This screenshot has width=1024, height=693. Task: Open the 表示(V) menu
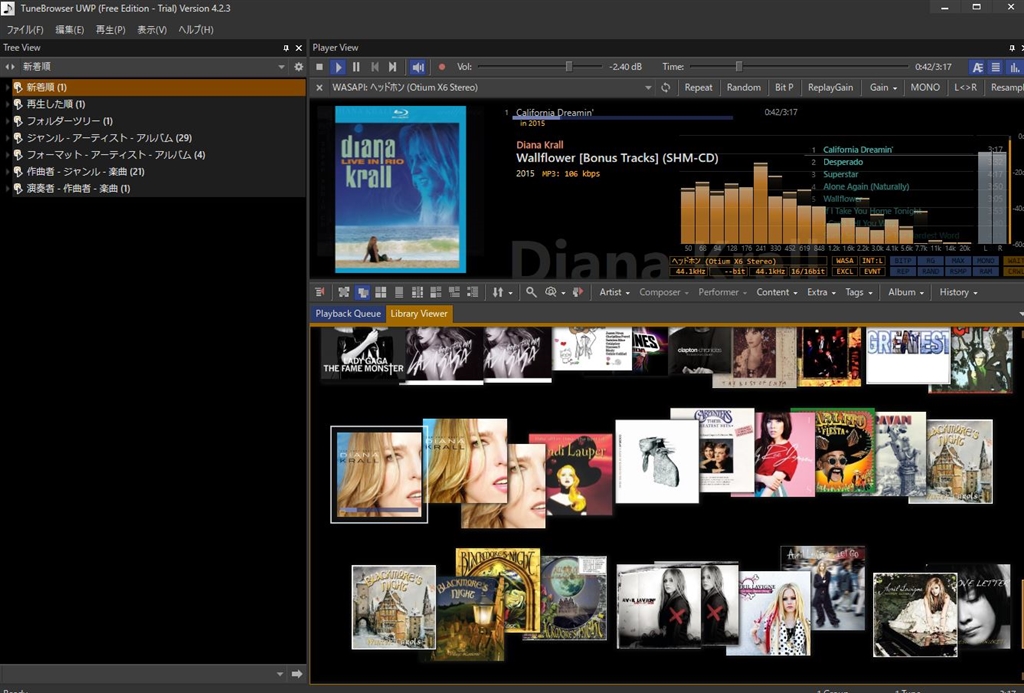click(x=152, y=29)
